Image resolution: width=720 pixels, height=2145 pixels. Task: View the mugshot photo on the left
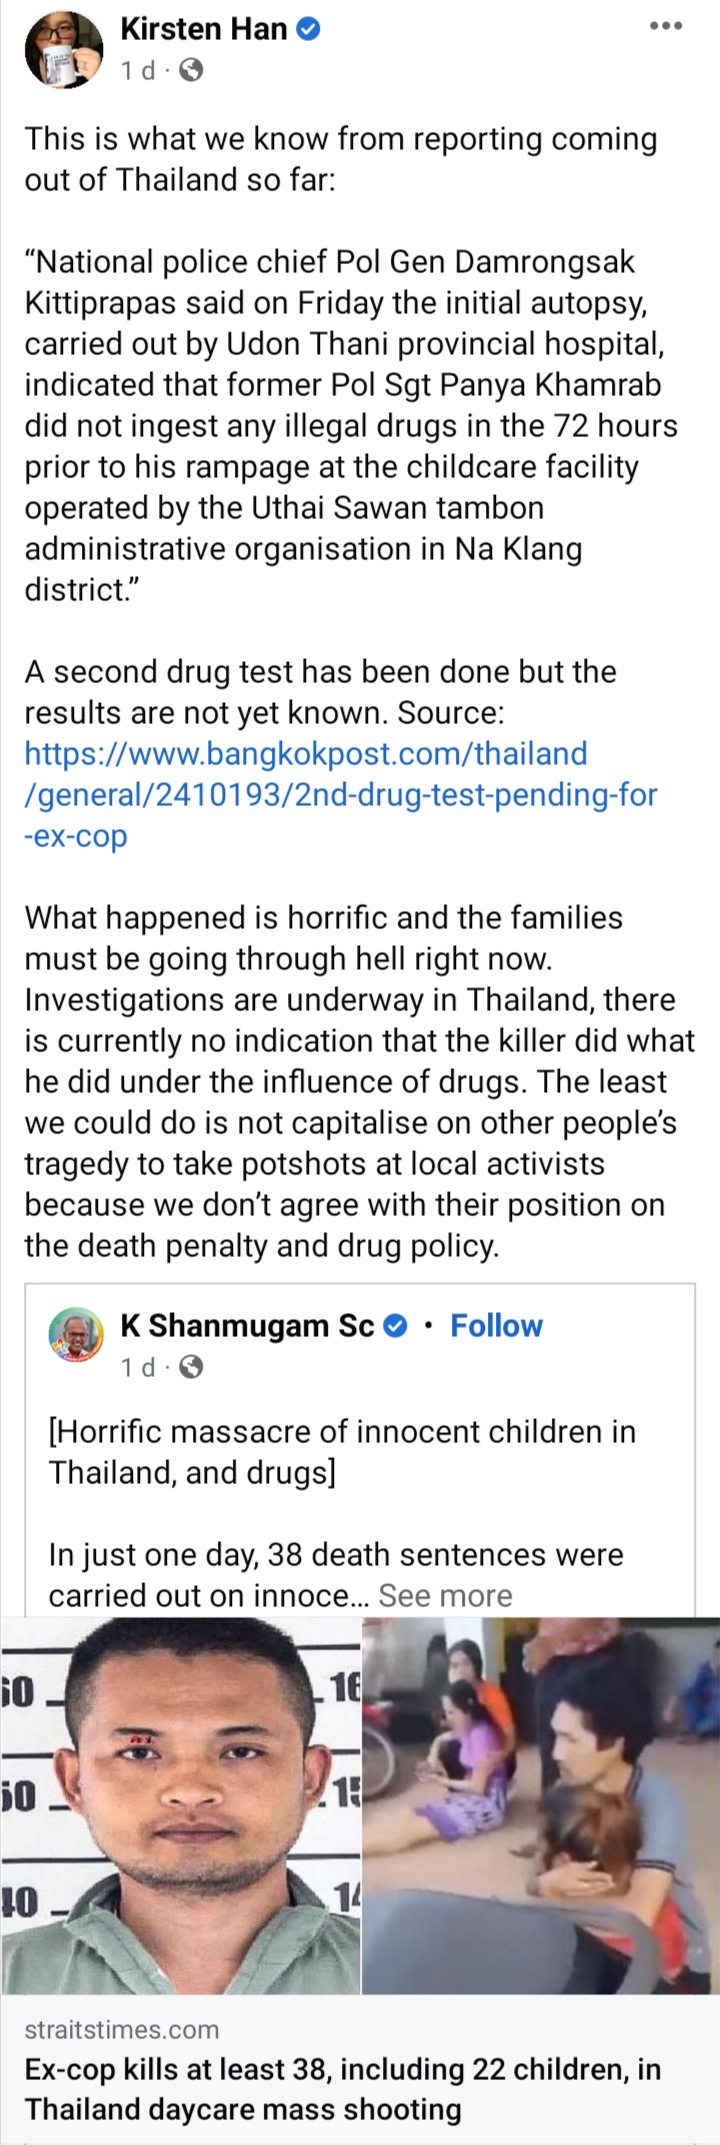(x=180, y=1806)
